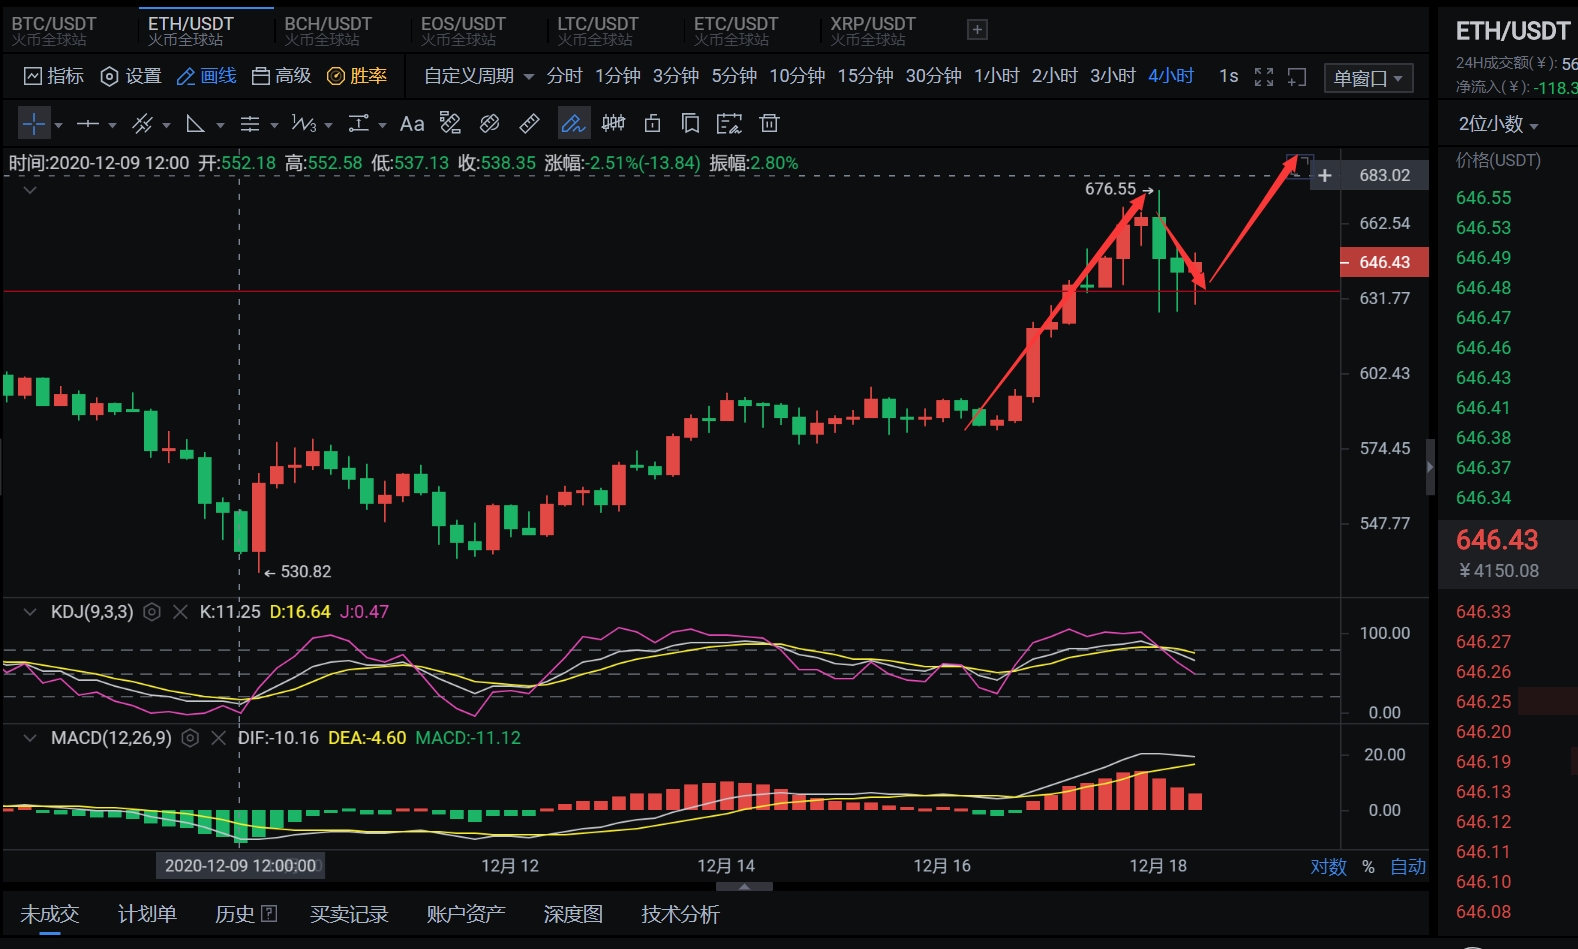Viewport: 1578px width, 949px height.
Task: Open the 设置 settings button
Action: click(131, 76)
